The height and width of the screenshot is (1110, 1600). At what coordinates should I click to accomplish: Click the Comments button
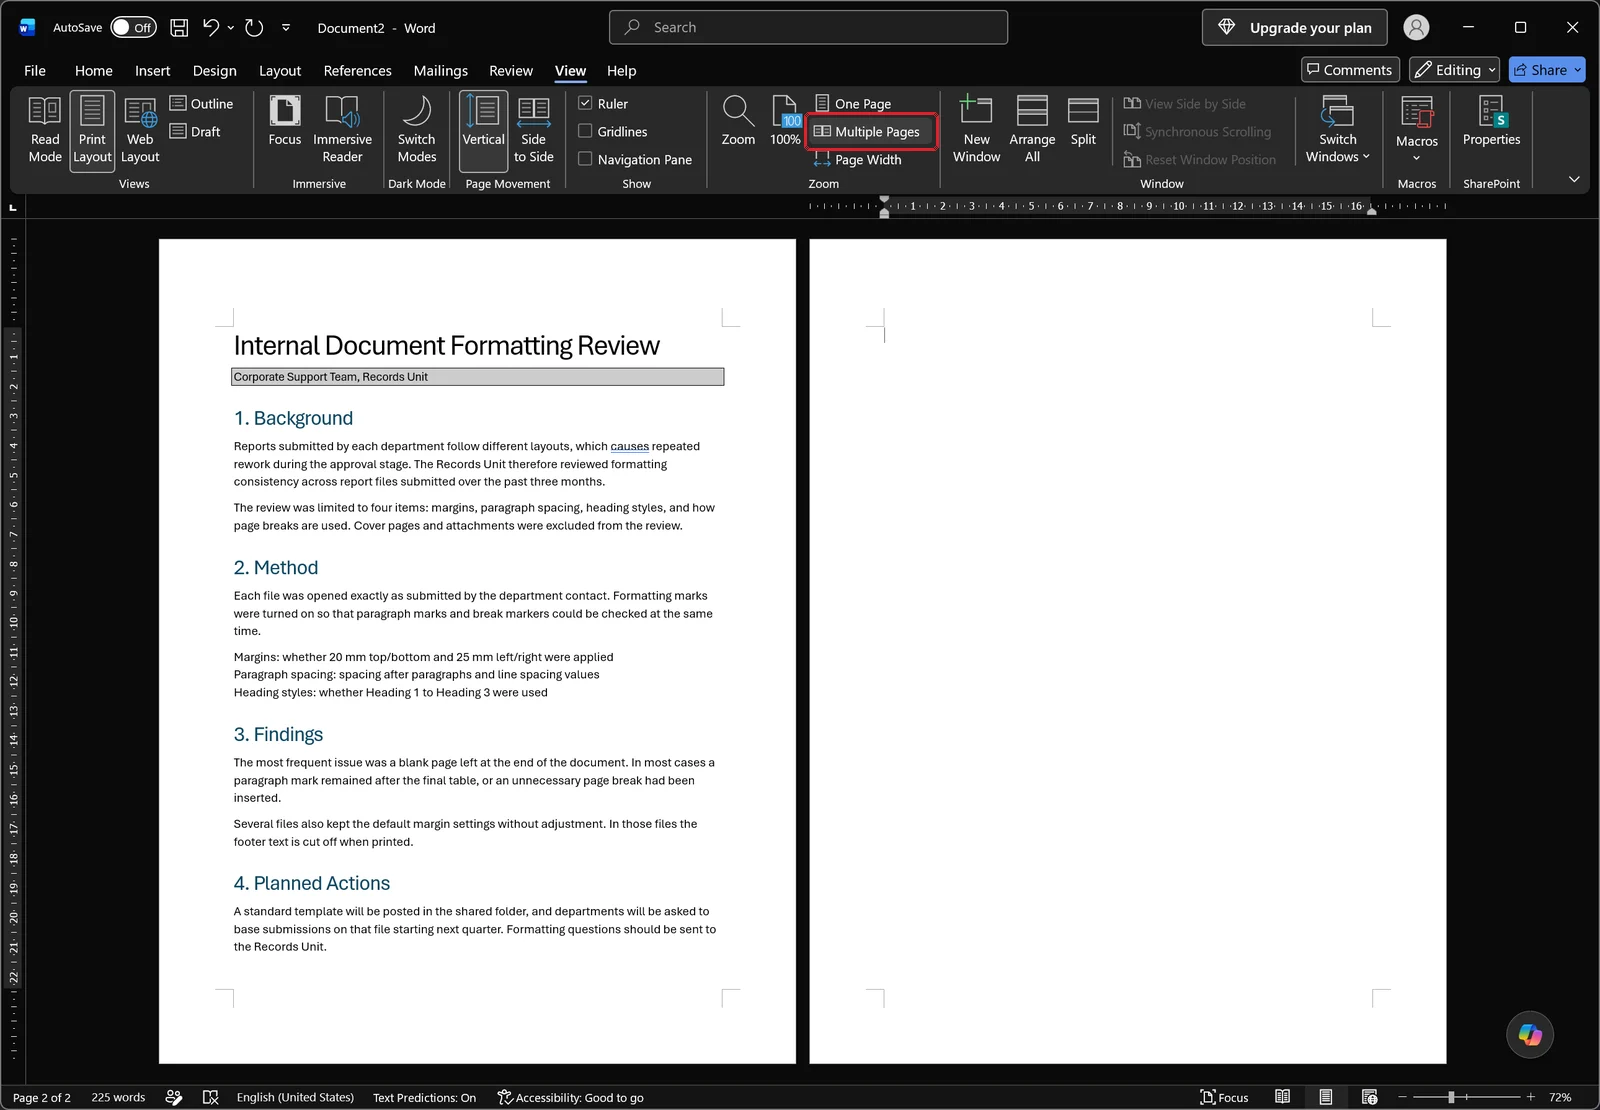click(x=1350, y=70)
